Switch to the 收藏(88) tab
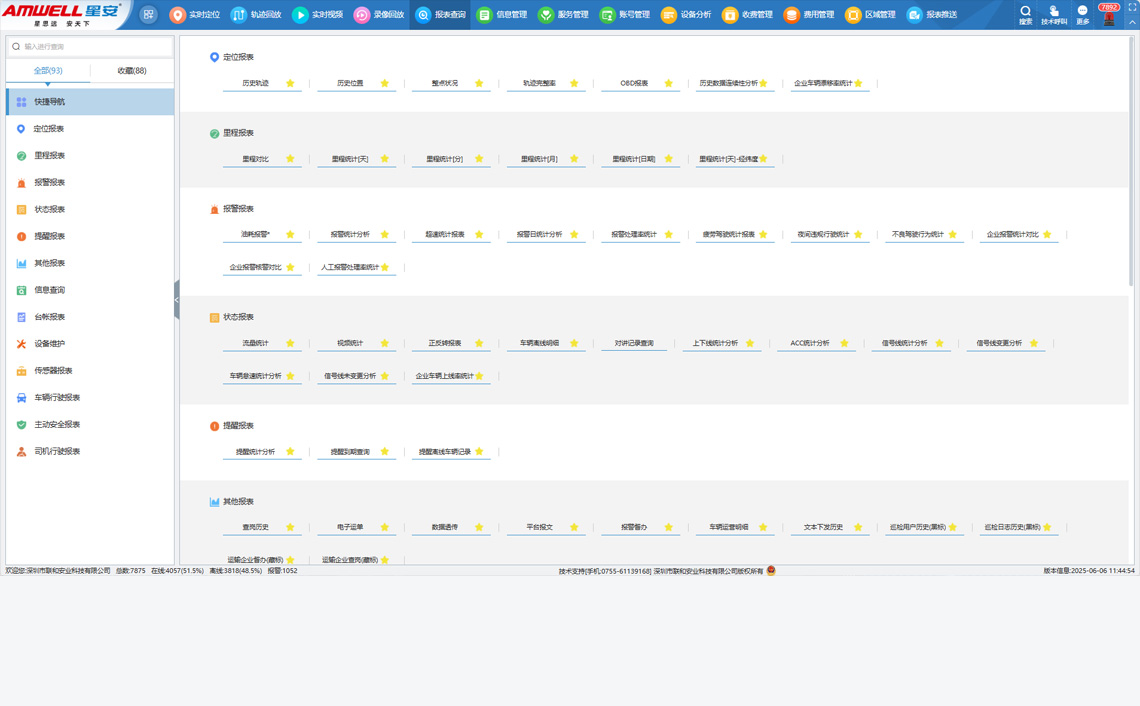This screenshot has width=1140, height=706. (x=131, y=71)
